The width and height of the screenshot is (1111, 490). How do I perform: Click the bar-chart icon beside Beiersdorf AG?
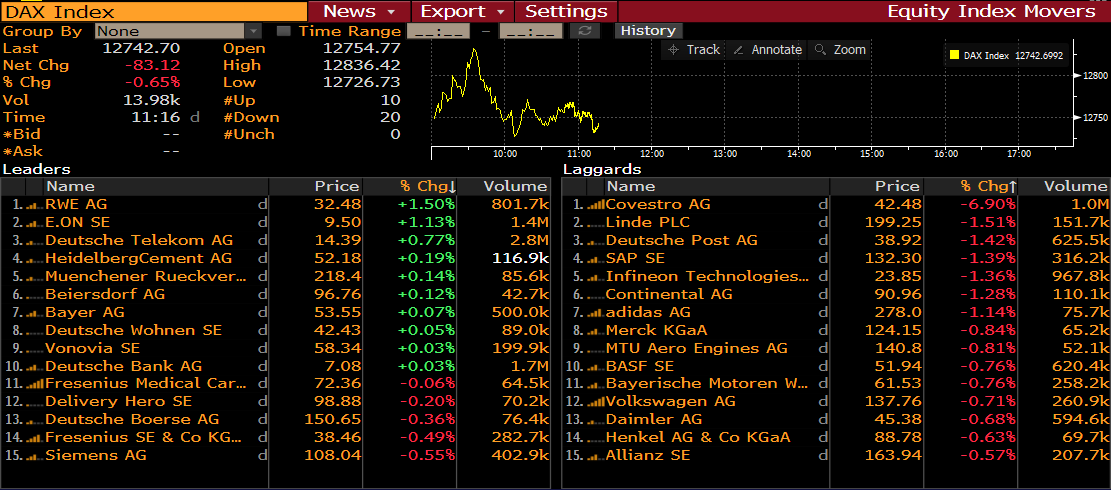pyautogui.click(x=35, y=294)
